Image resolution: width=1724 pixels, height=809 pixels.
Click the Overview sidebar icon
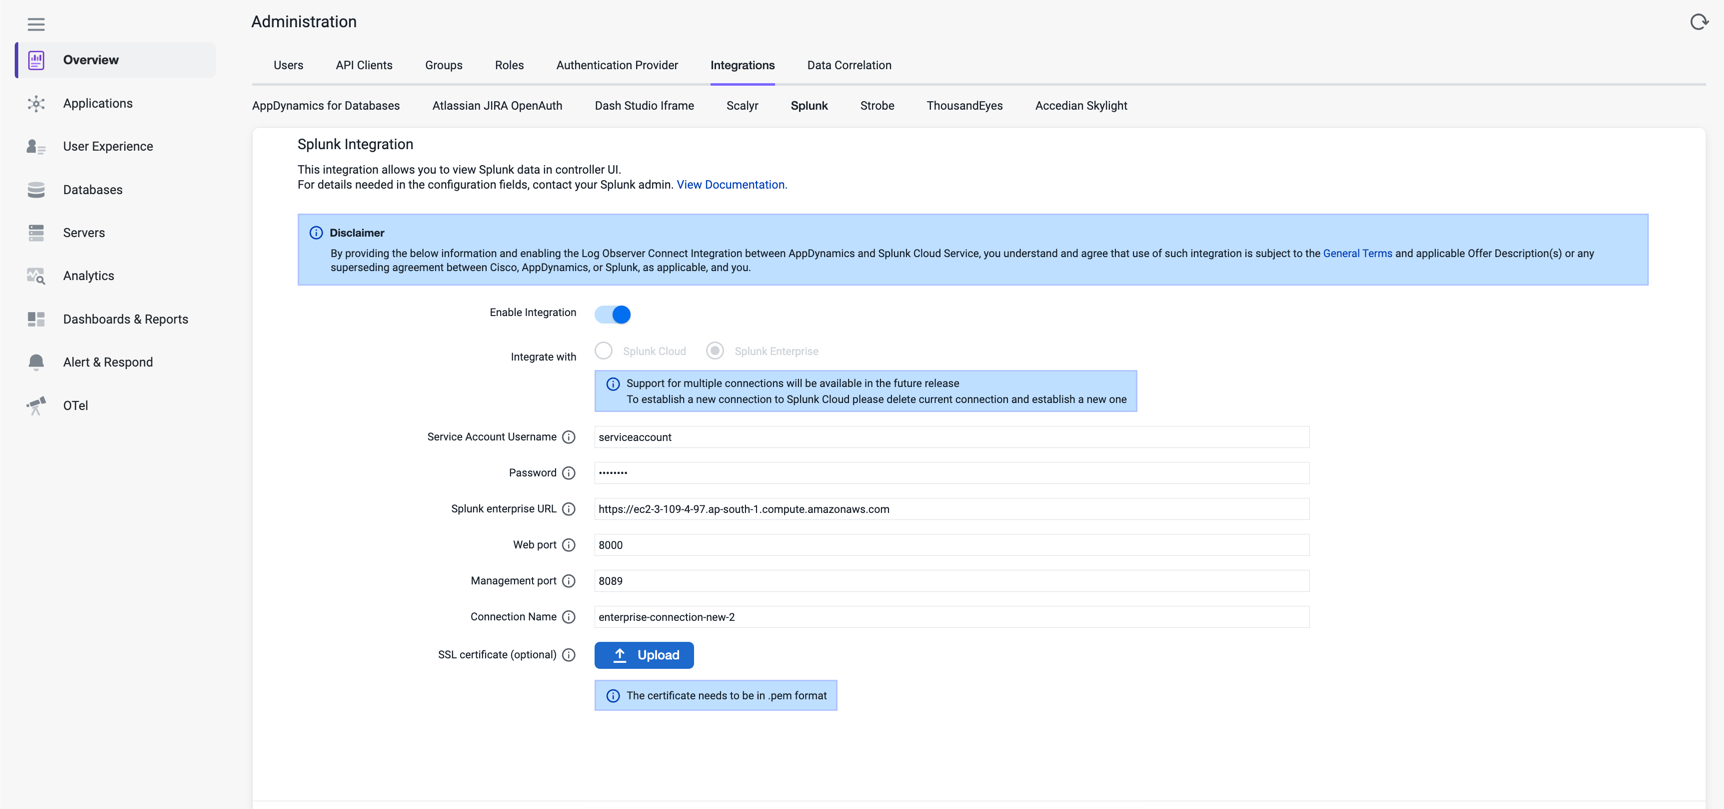click(36, 60)
